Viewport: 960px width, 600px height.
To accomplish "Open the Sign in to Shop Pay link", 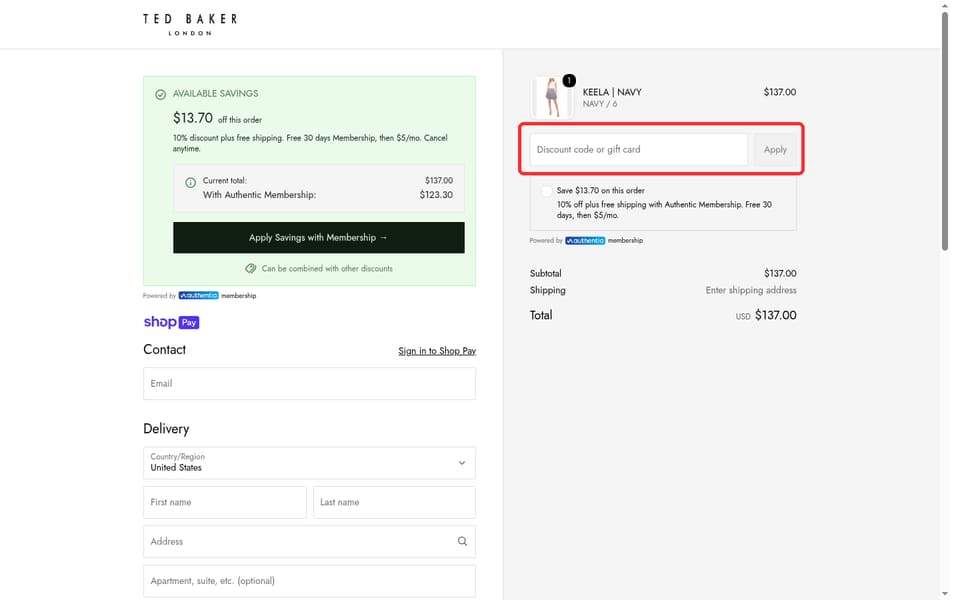I will coord(437,351).
